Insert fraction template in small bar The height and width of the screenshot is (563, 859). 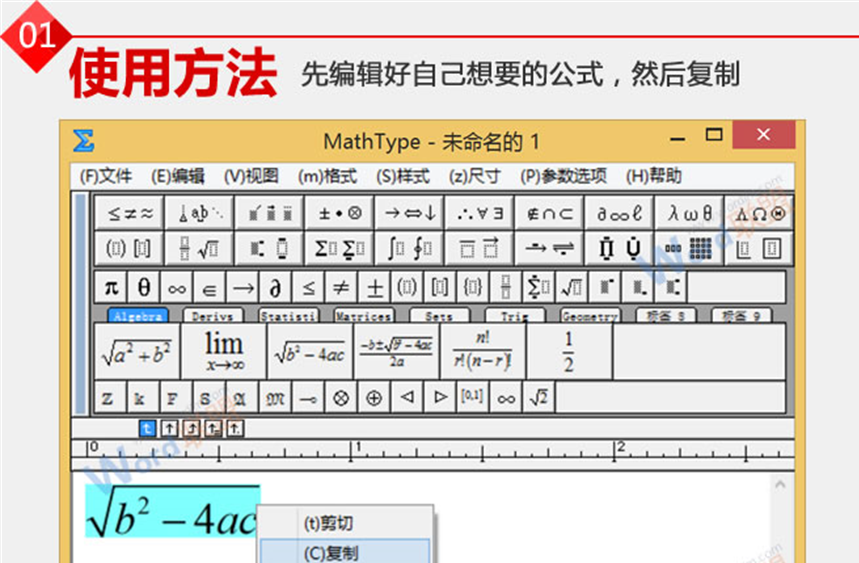pyautogui.click(x=506, y=287)
